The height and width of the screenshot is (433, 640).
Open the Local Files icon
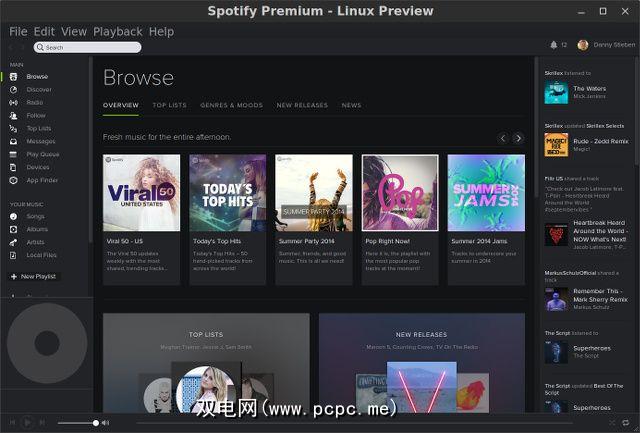(13, 255)
